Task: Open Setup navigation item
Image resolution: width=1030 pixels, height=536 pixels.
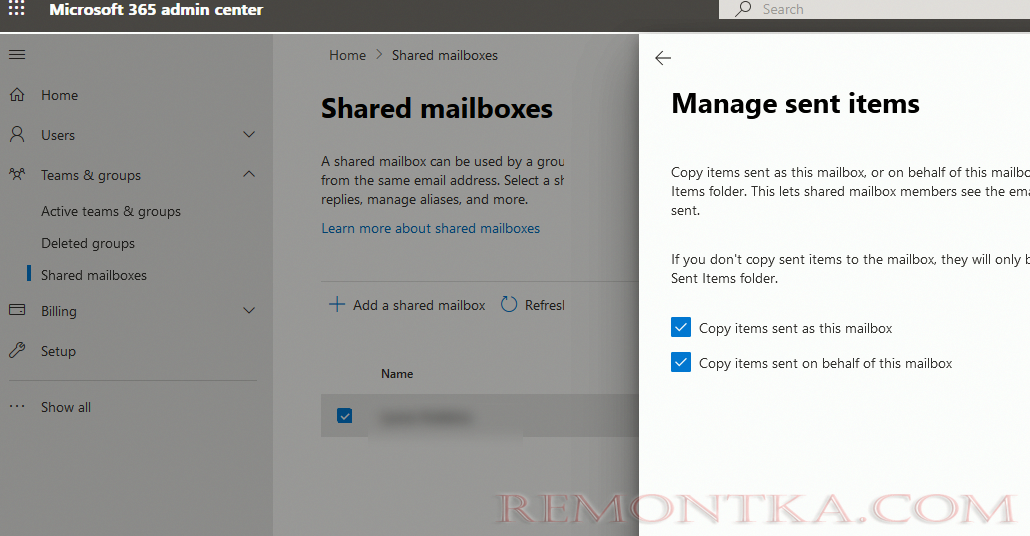Action: [x=58, y=351]
